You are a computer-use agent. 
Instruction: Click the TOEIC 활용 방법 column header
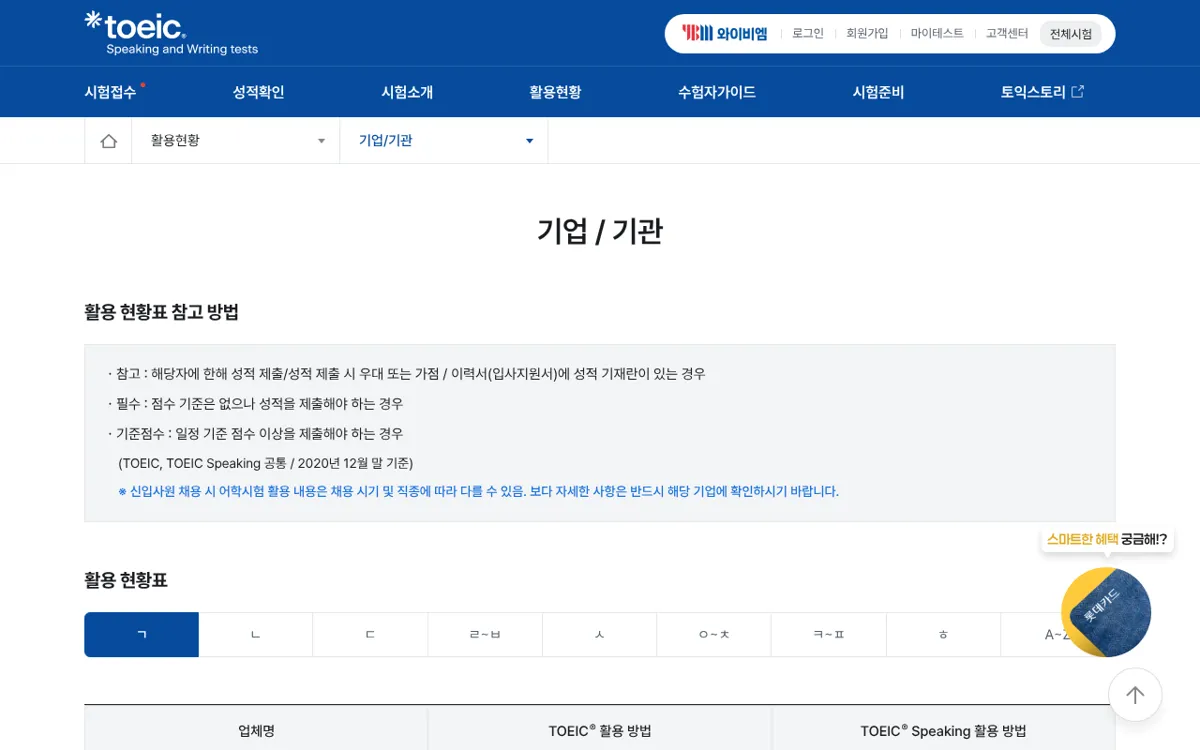[600, 730]
